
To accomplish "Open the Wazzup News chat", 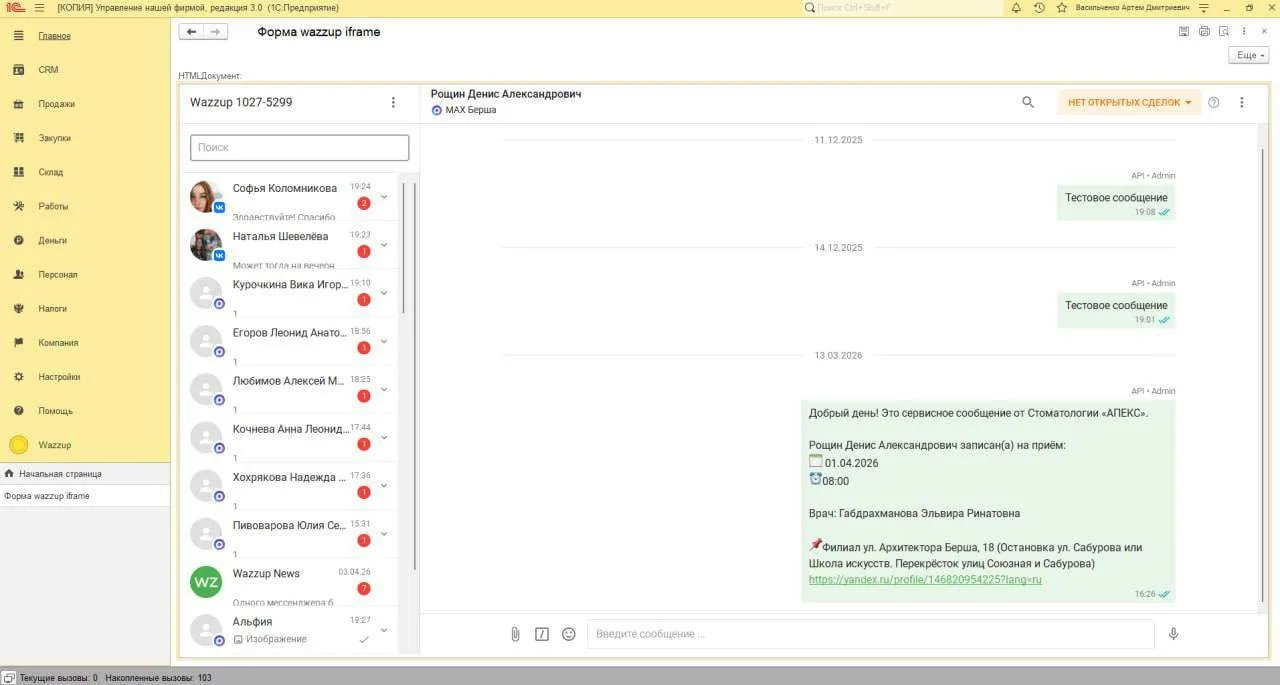I will (290, 582).
